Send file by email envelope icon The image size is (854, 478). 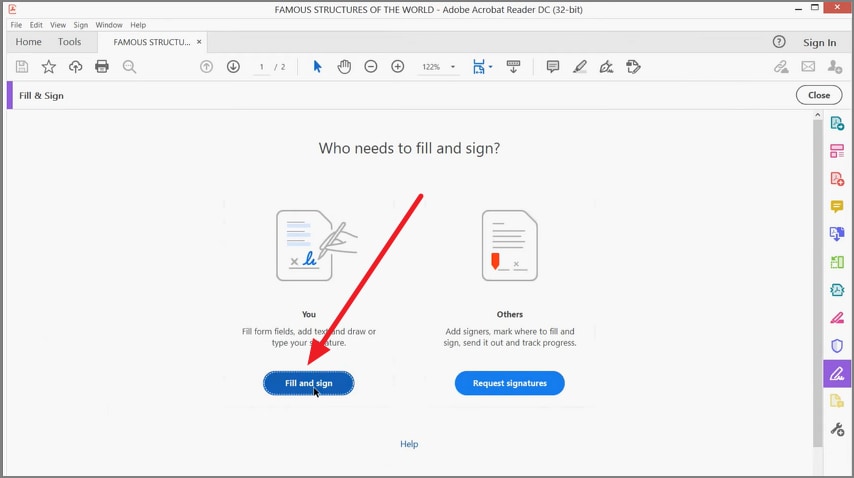pyautogui.click(x=808, y=66)
